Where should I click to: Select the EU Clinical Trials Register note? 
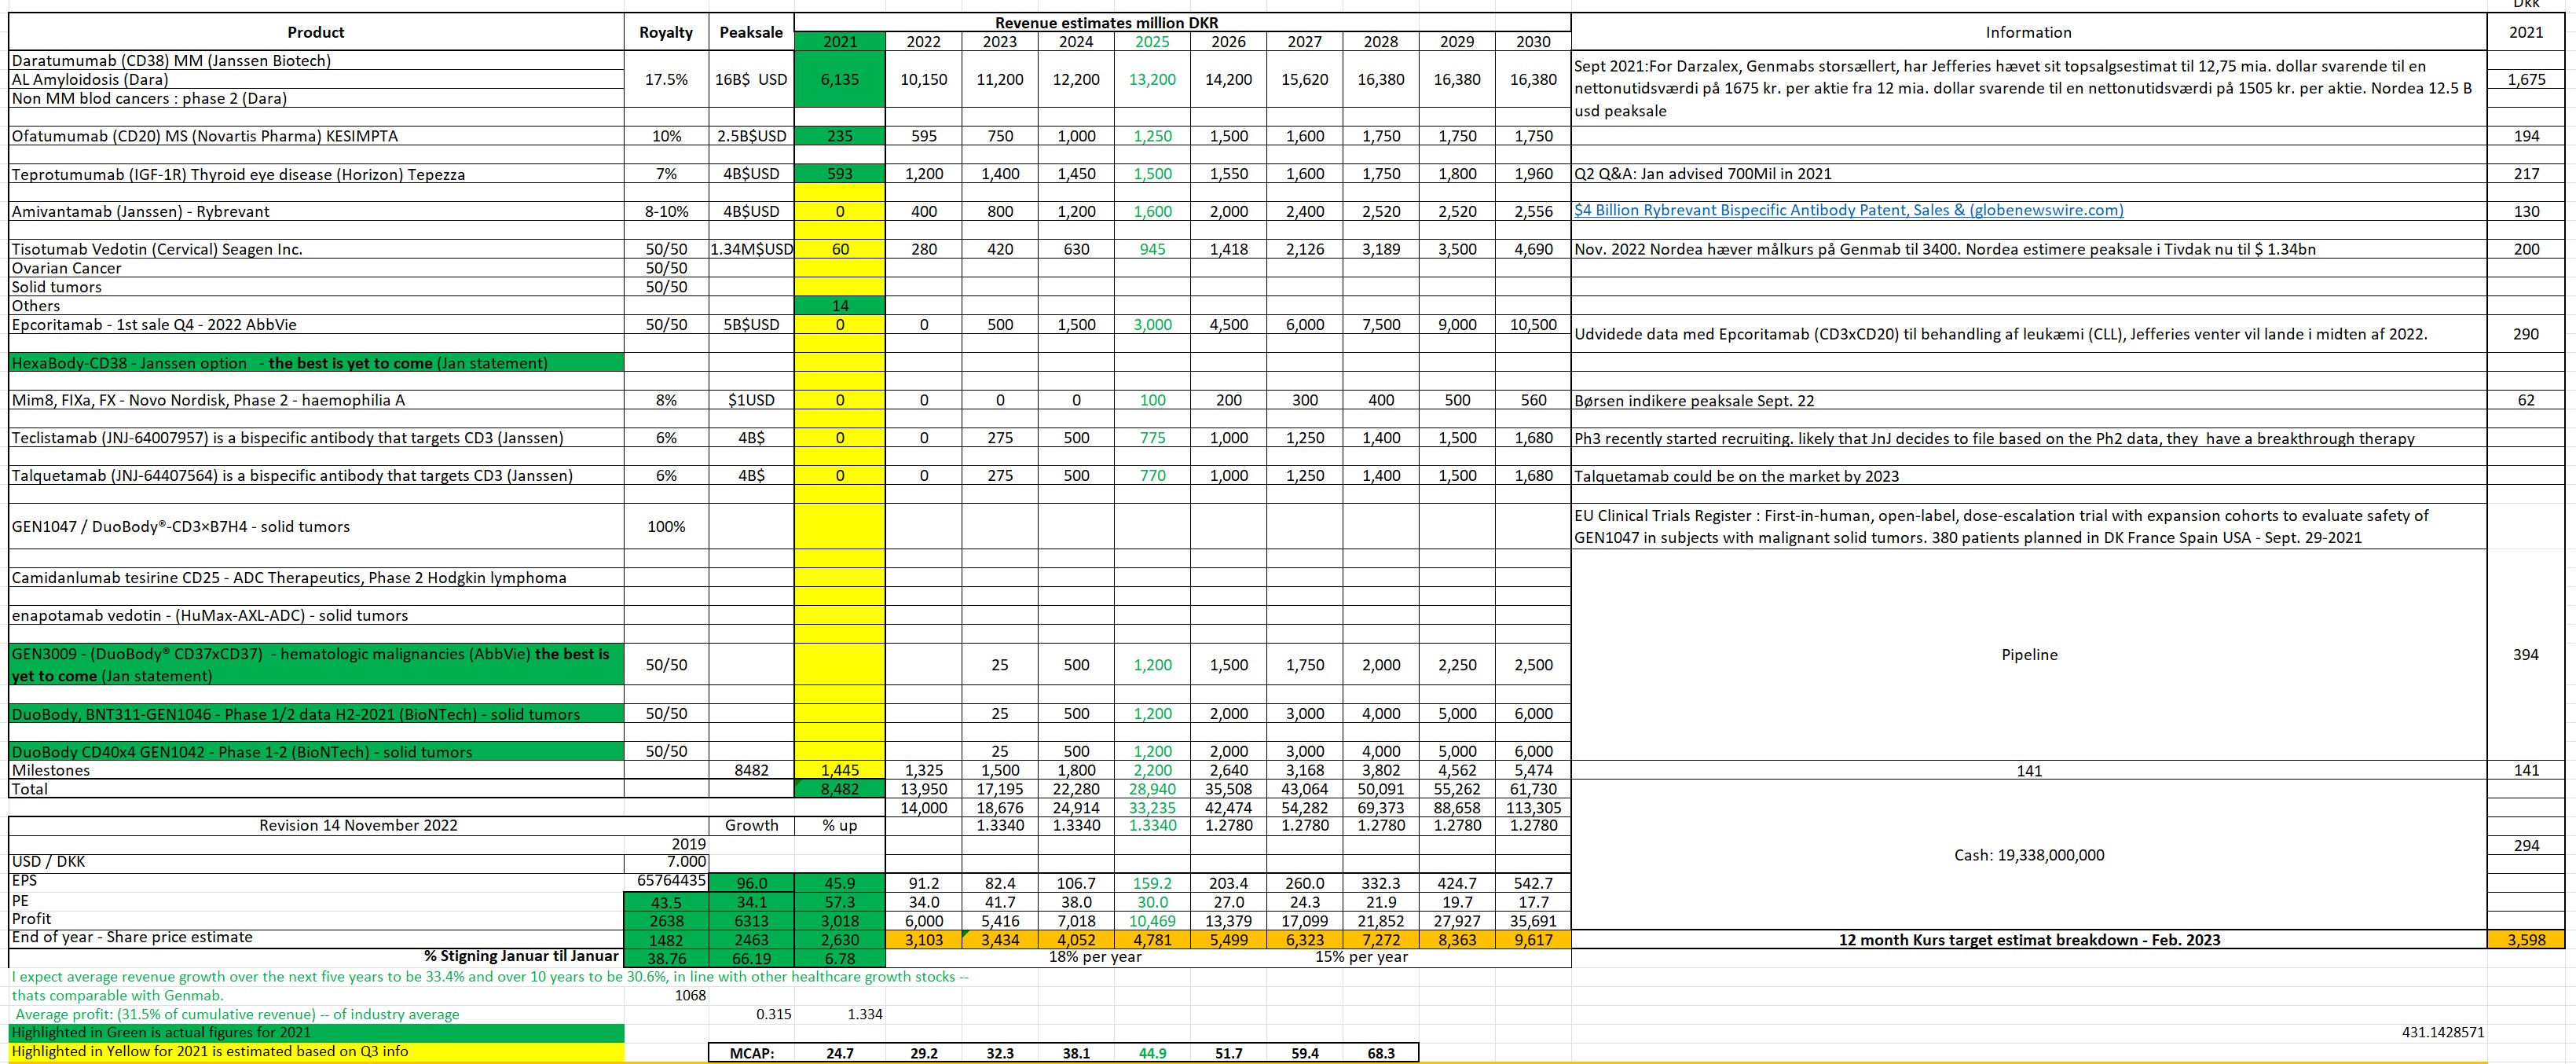click(2029, 527)
